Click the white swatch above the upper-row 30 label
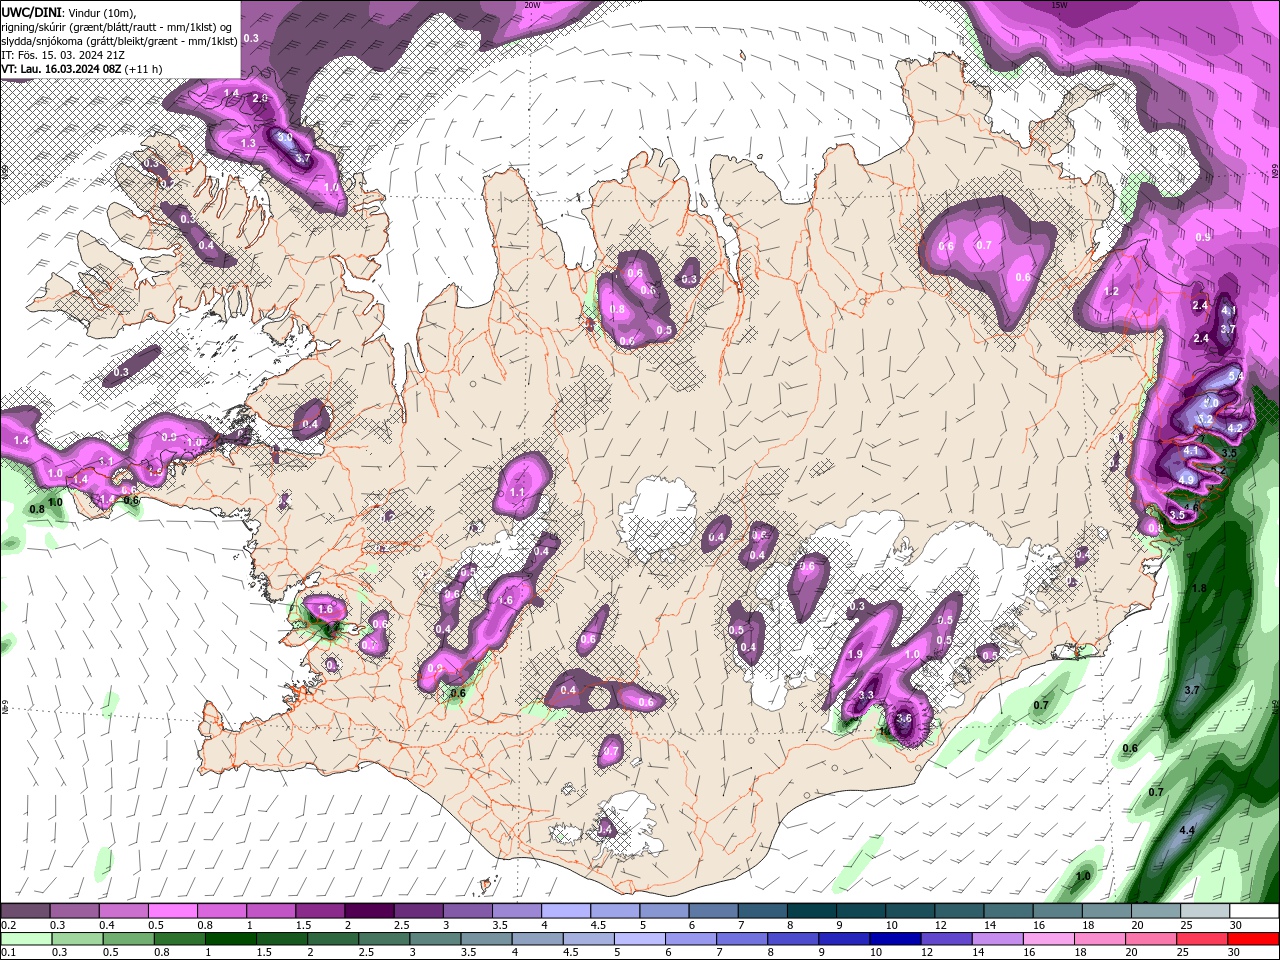Viewport: 1280px width, 960px height. pyautogui.click(x=1254, y=911)
